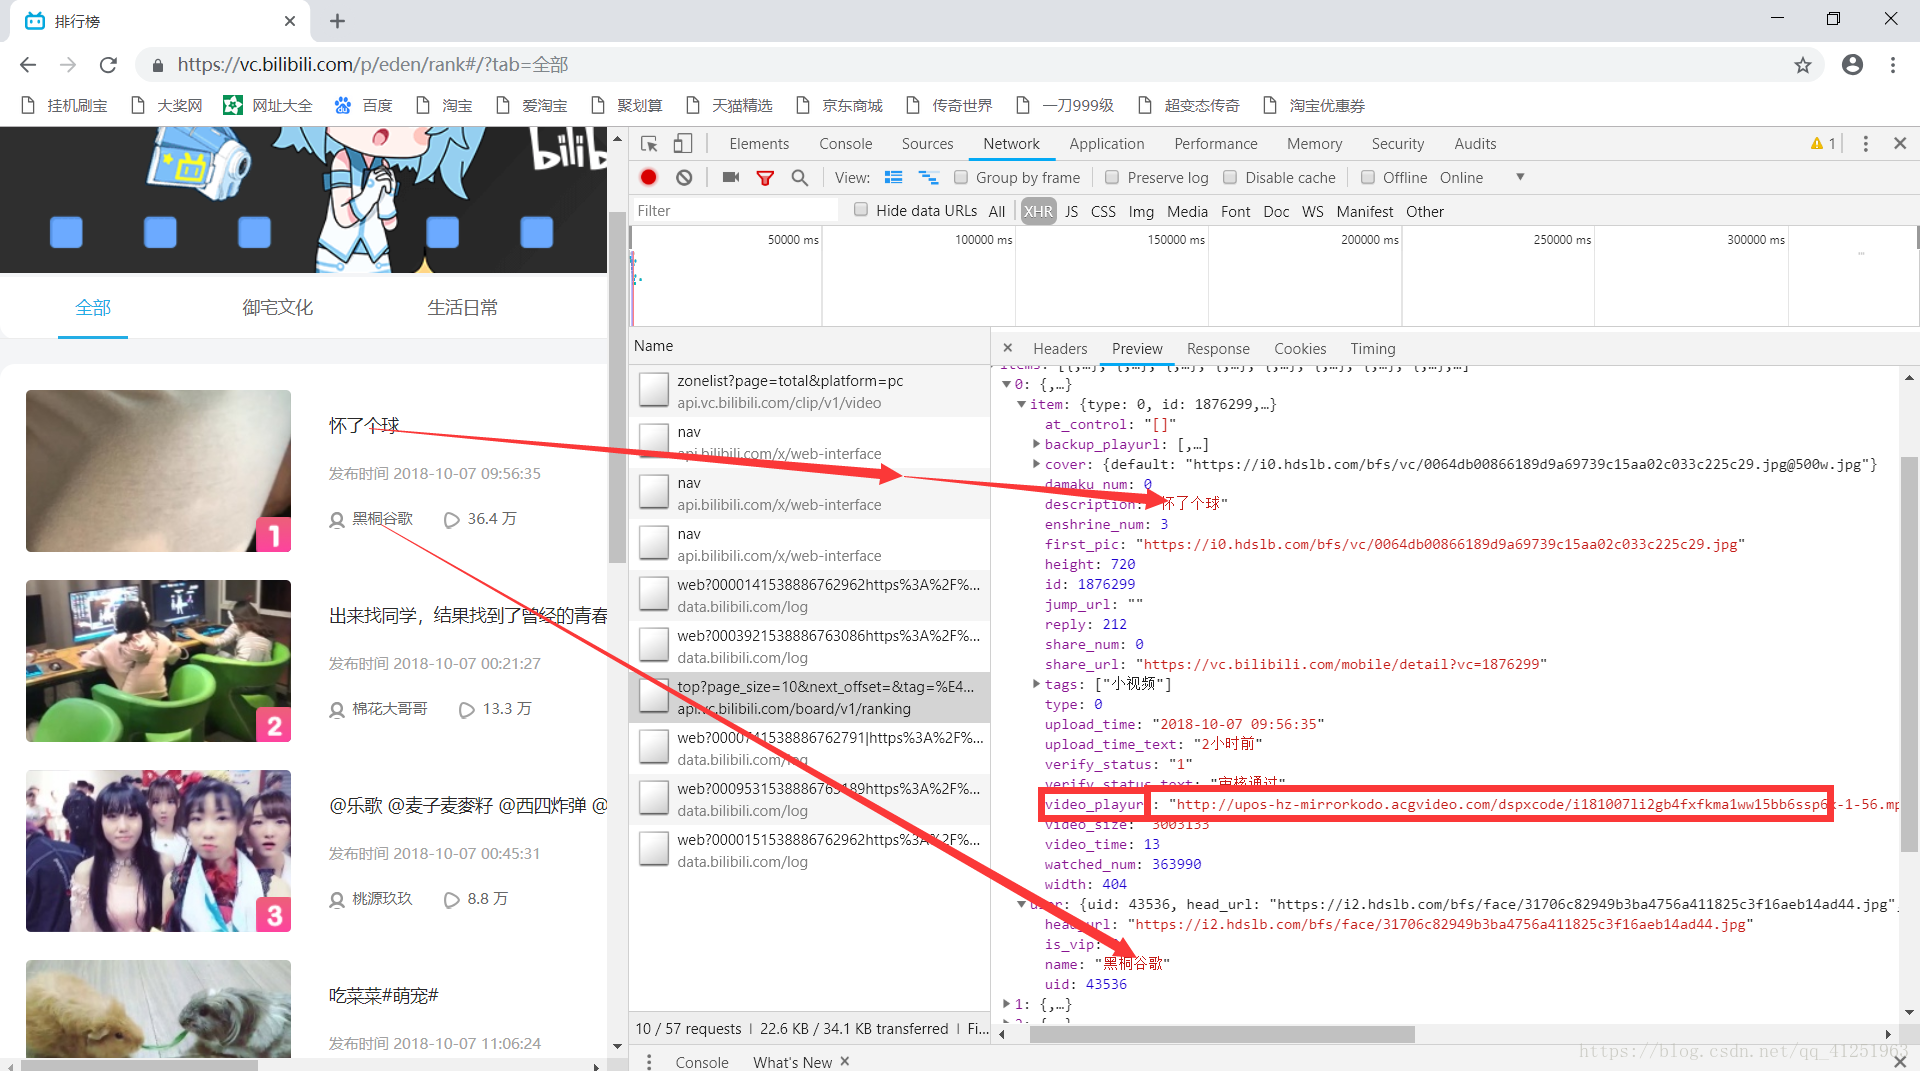Click the browser forward arrow
The image size is (1920, 1071).
(68, 65)
